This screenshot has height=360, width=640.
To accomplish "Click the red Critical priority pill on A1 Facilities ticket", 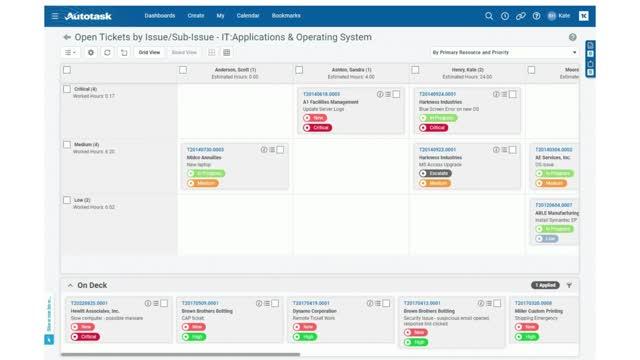I will [x=318, y=128].
